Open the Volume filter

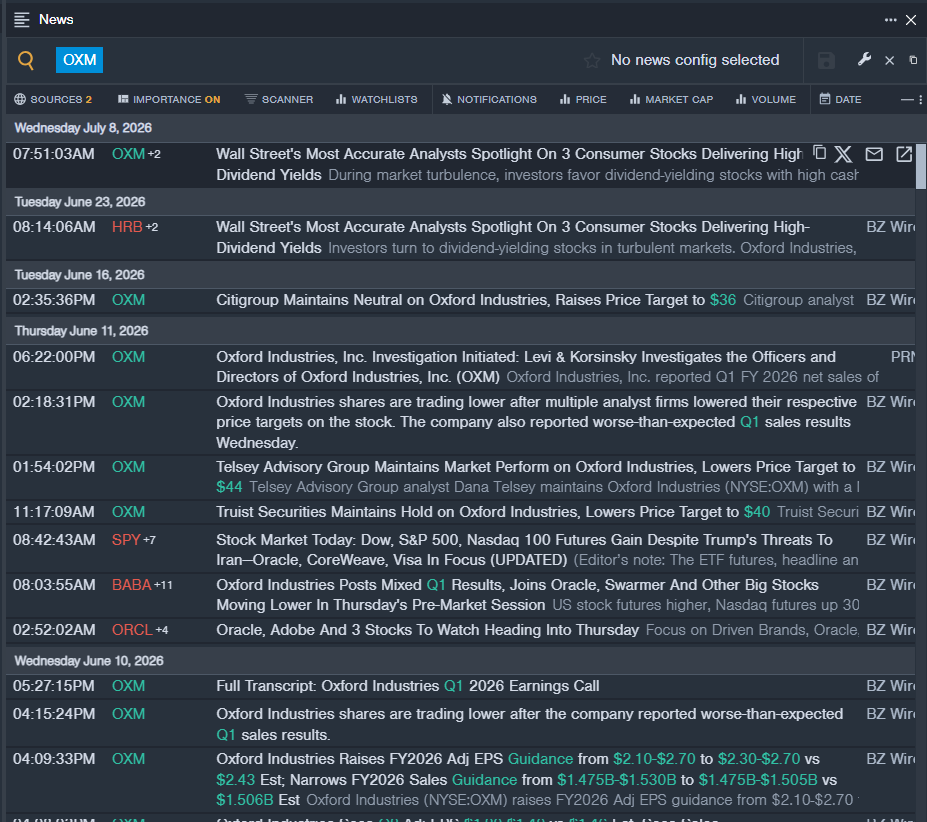[766, 99]
